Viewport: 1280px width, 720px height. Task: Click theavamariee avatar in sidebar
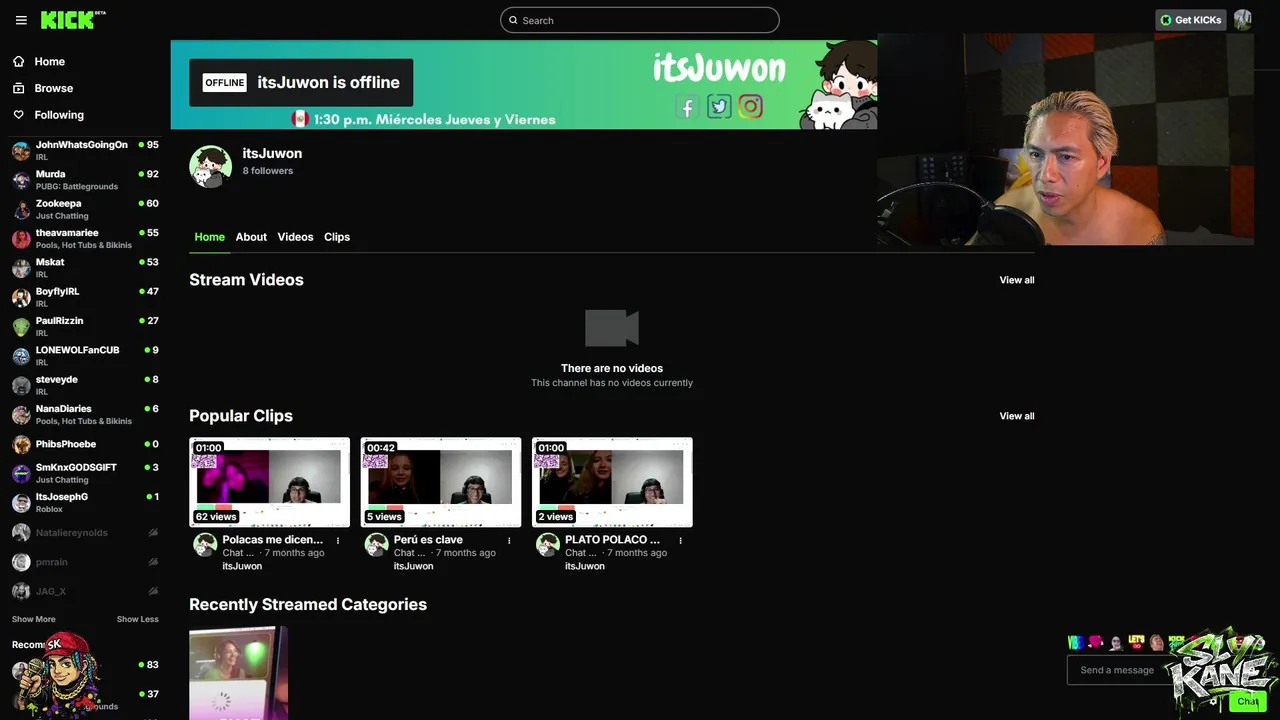point(21,239)
